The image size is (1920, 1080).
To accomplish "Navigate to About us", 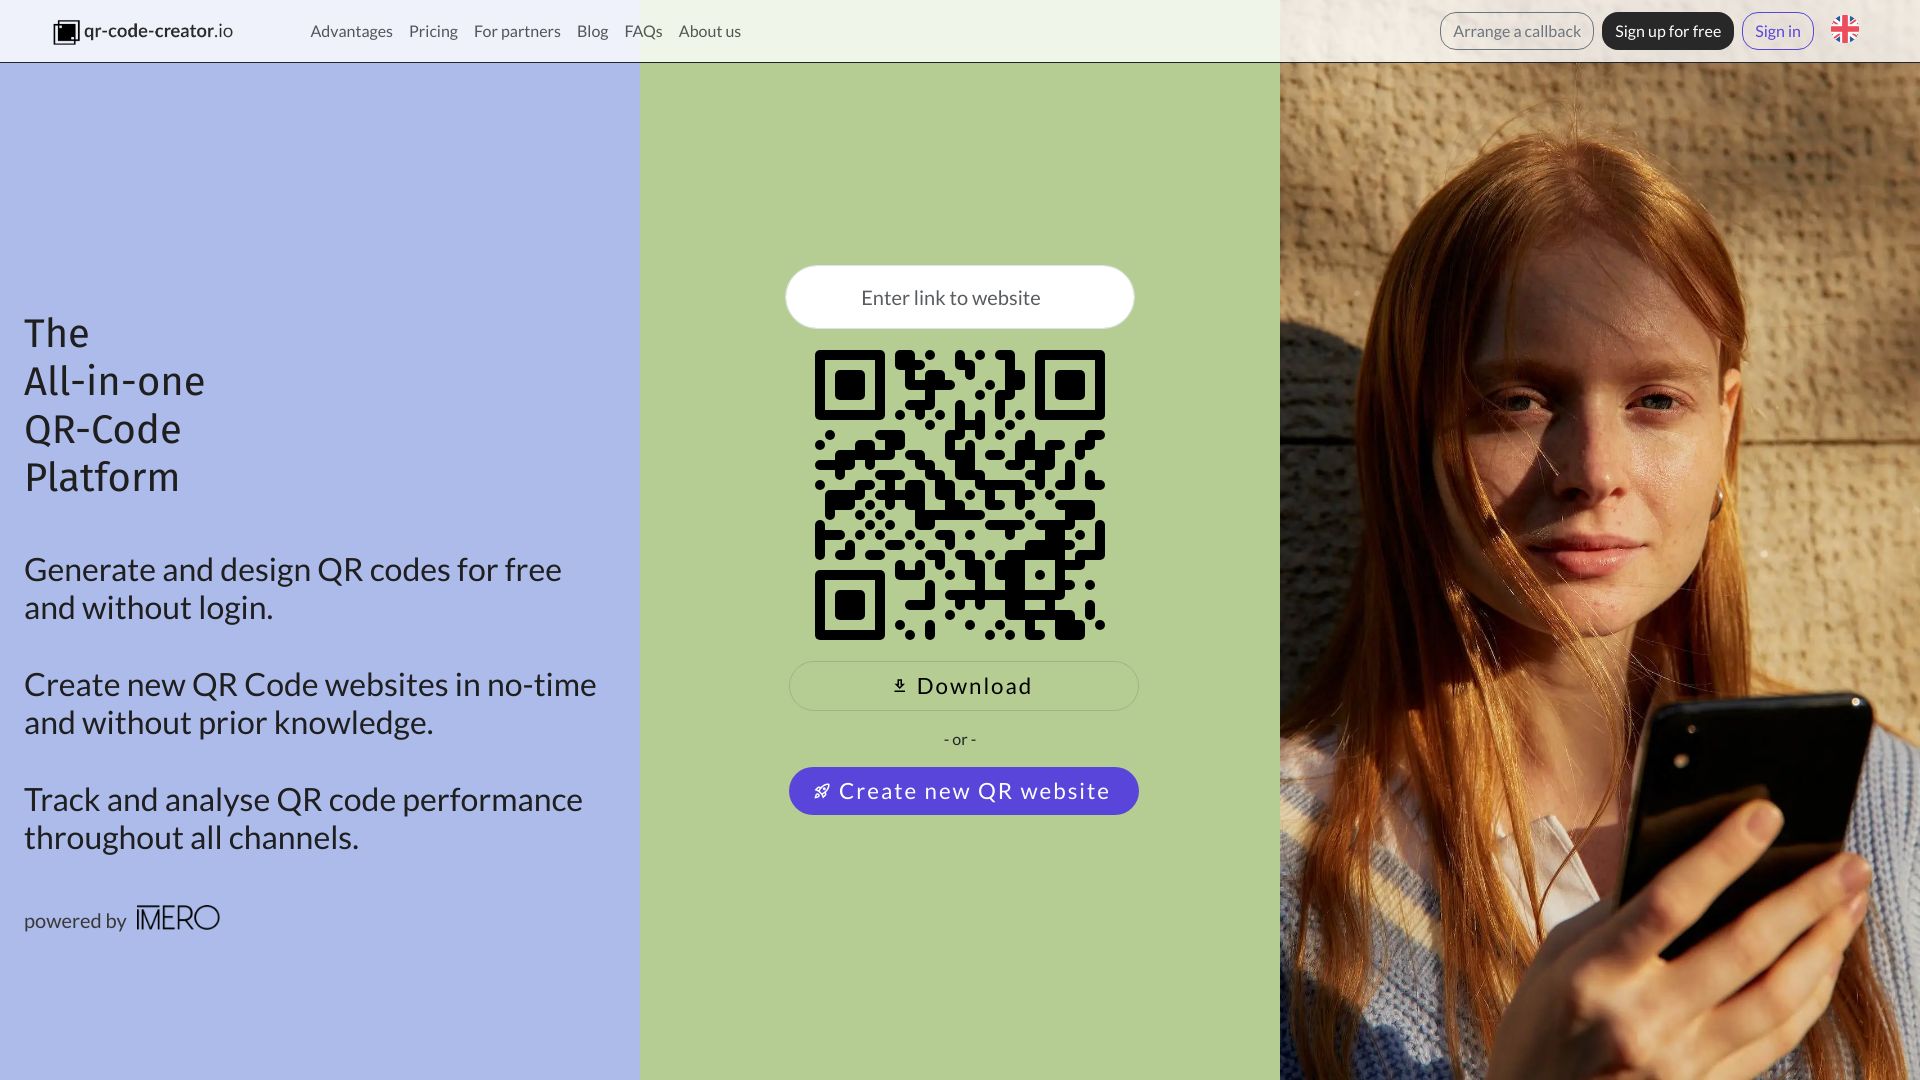I will pos(709,31).
